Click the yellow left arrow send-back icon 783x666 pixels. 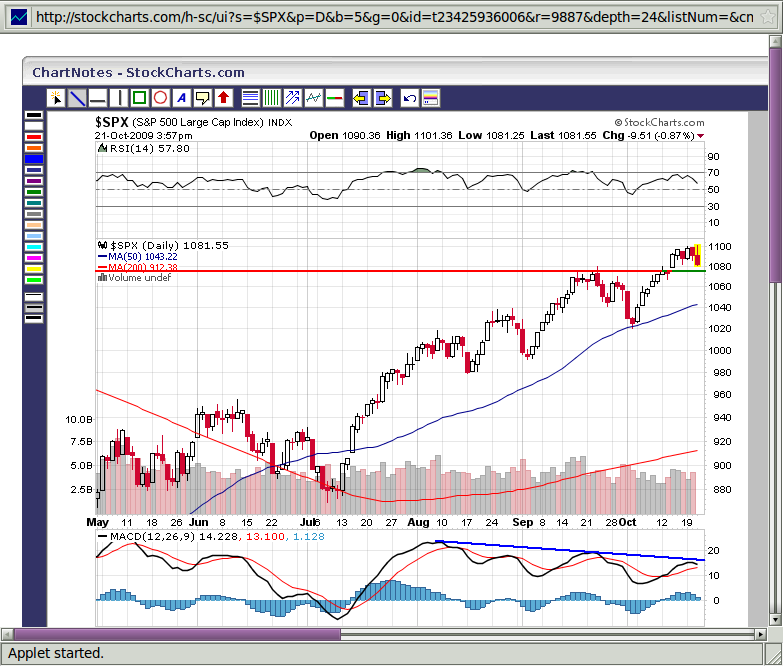(x=361, y=98)
